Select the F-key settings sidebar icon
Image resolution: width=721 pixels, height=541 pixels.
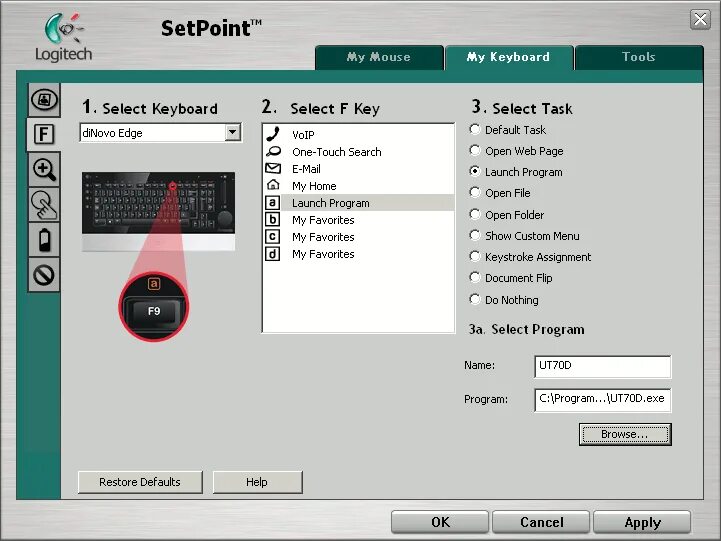click(x=44, y=134)
